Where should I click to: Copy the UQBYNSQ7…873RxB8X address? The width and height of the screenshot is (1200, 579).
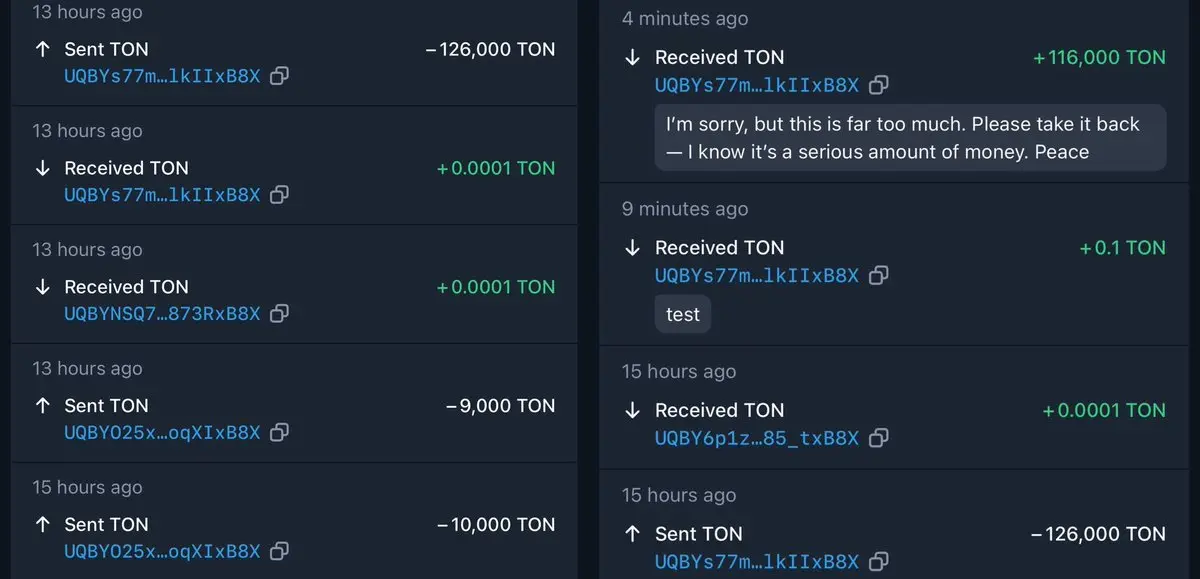coord(280,313)
